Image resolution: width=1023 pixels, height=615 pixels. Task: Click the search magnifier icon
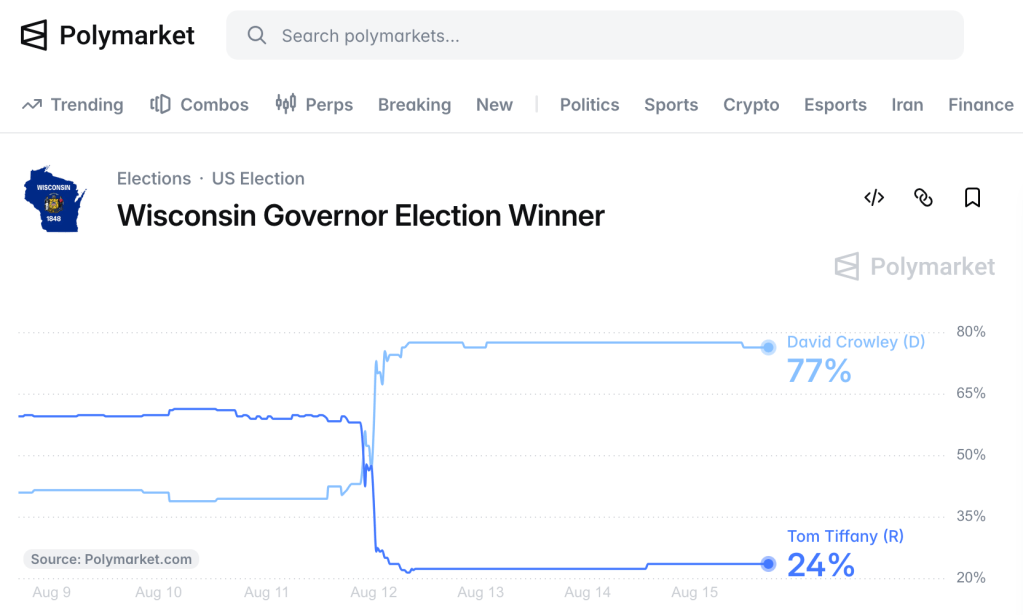coord(256,35)
